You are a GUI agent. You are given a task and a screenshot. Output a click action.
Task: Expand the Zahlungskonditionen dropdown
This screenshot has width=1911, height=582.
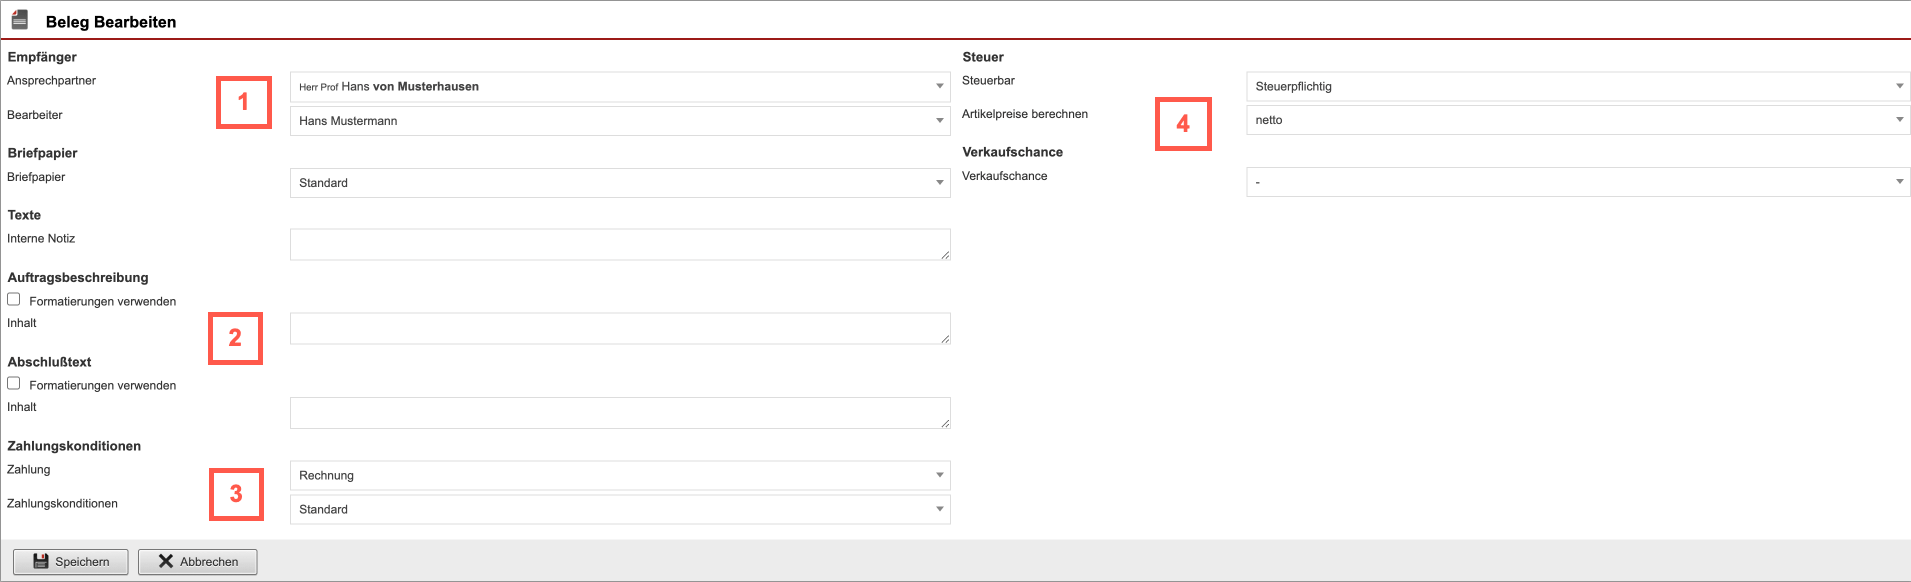click(x=619, y=509)
